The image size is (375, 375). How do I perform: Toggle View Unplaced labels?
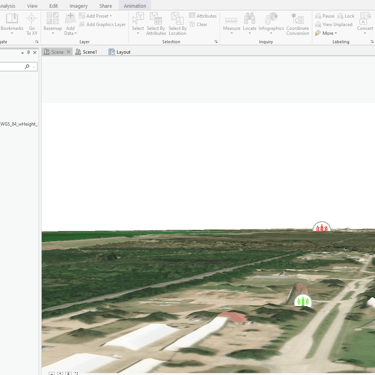[x=334, y=24]
